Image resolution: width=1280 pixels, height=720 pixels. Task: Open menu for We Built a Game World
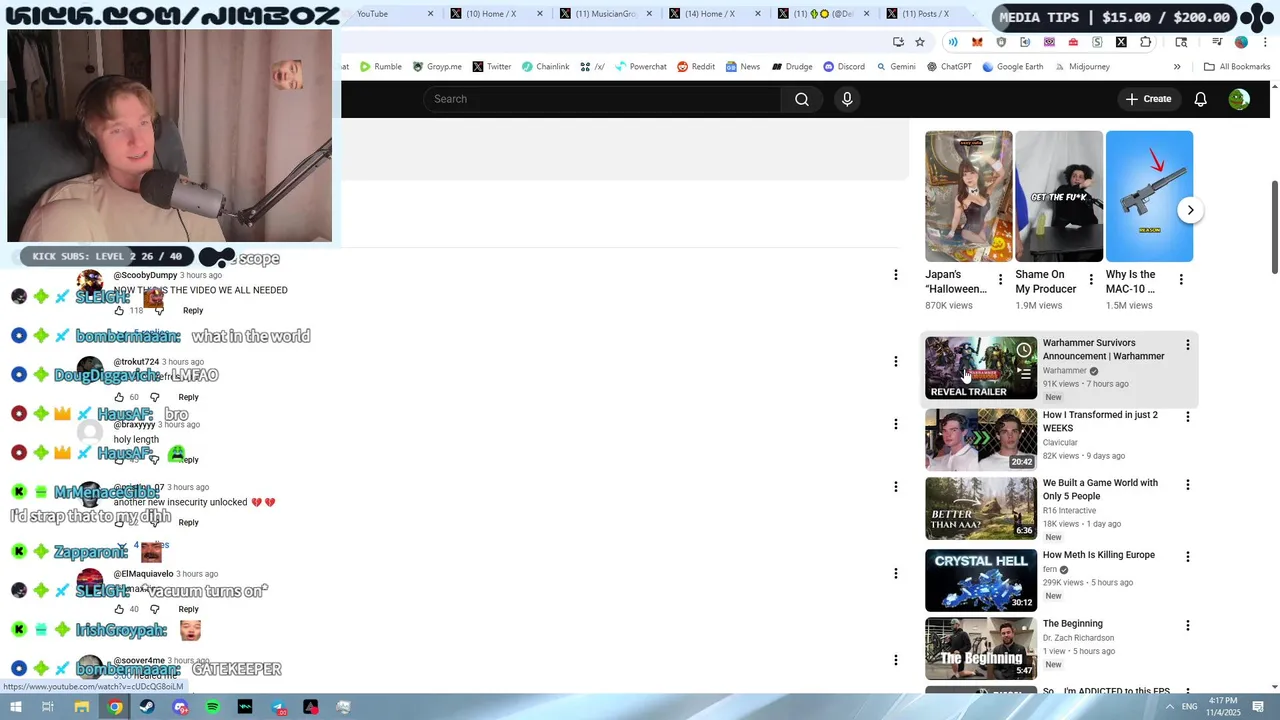(1188, 485)
